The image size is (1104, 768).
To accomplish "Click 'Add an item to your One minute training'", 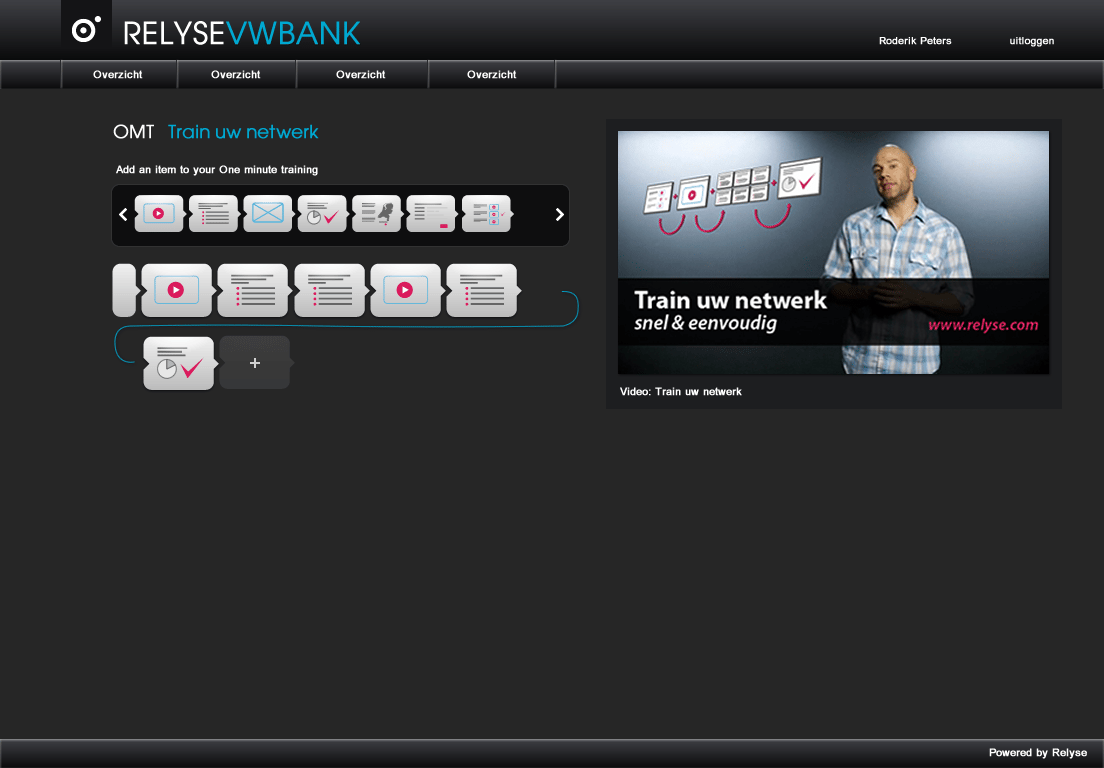I will (217, 170).
